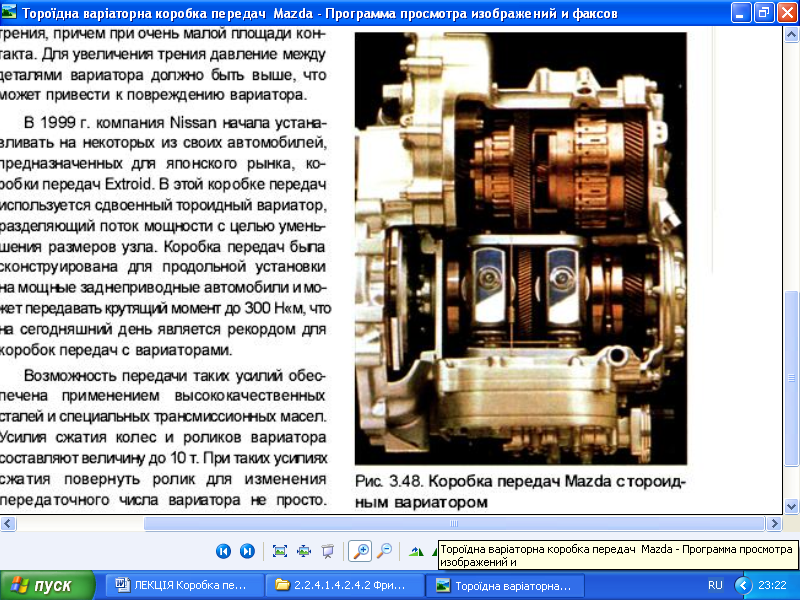Switch to the ЛЕКЦІЯ Коробка пе... Word taskbar button

[x=184, y=585]
